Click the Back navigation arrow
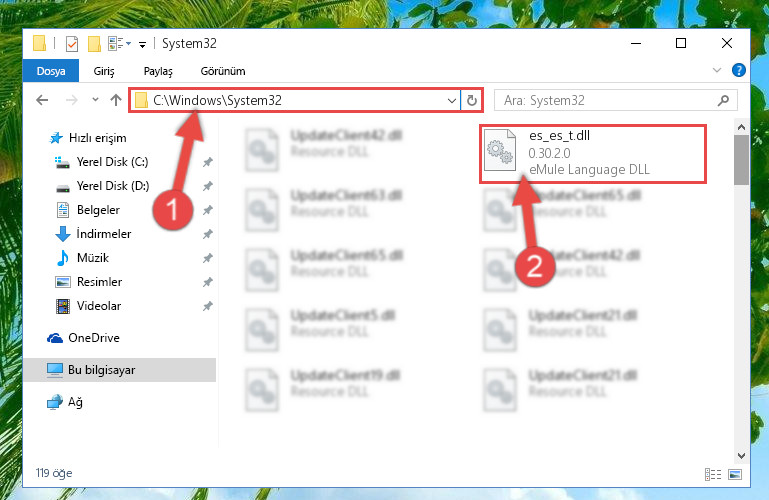Screen dimensions: 769x500 pyautogui.click(x=42, y=100)
